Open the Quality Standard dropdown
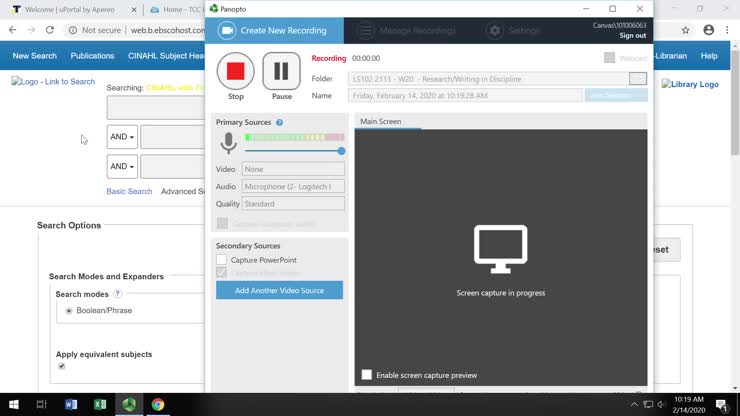Image resolution: width=740 pixels, height=416 pixels. 293,204
